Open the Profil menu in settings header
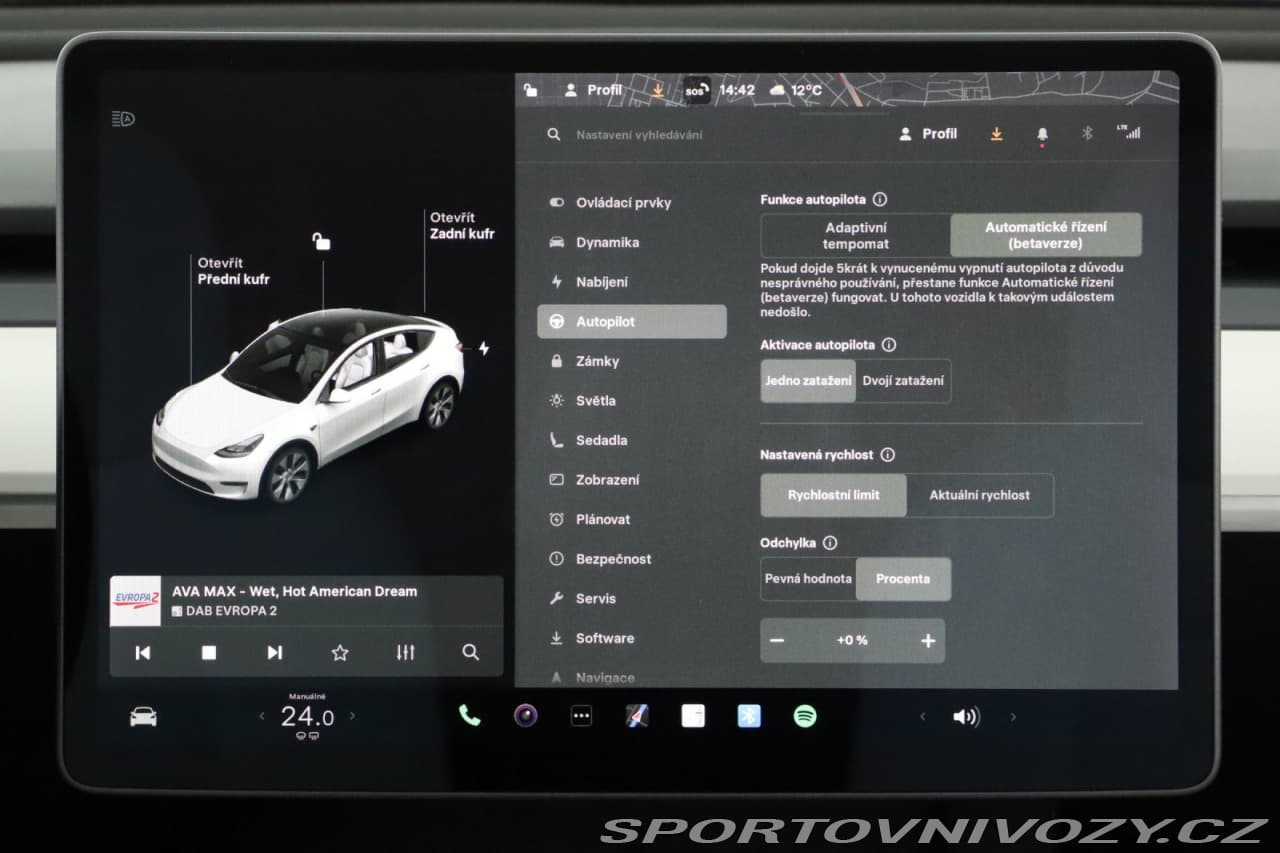 928,133
